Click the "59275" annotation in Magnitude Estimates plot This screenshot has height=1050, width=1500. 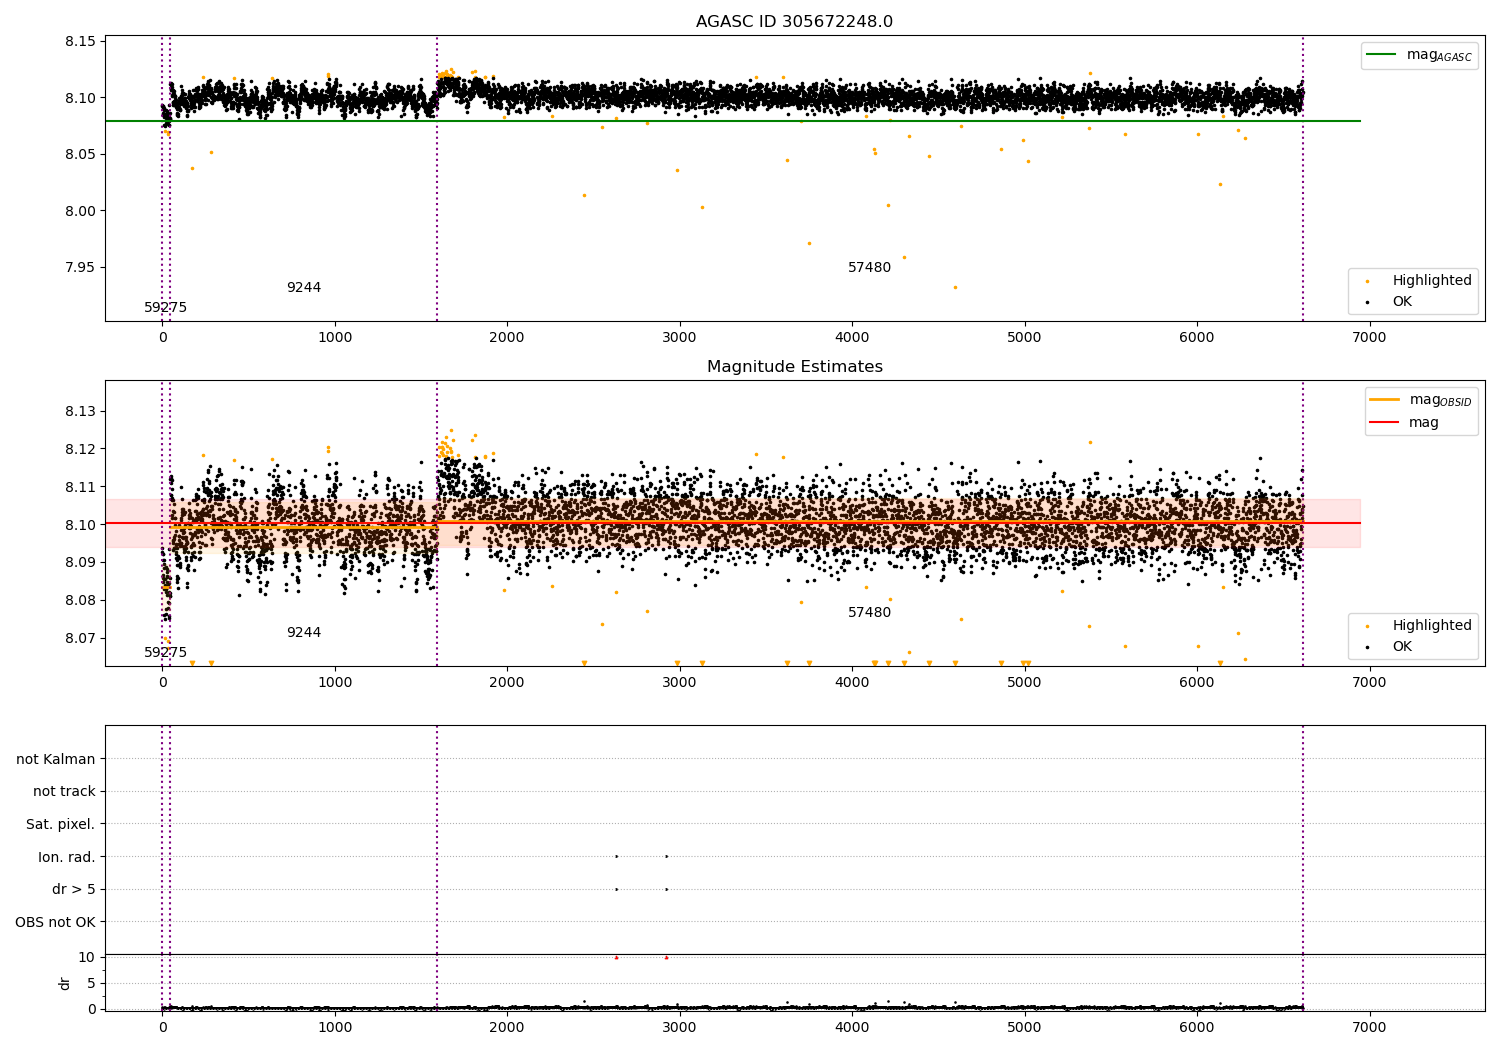pyautogui.click(x=166, y=653)
